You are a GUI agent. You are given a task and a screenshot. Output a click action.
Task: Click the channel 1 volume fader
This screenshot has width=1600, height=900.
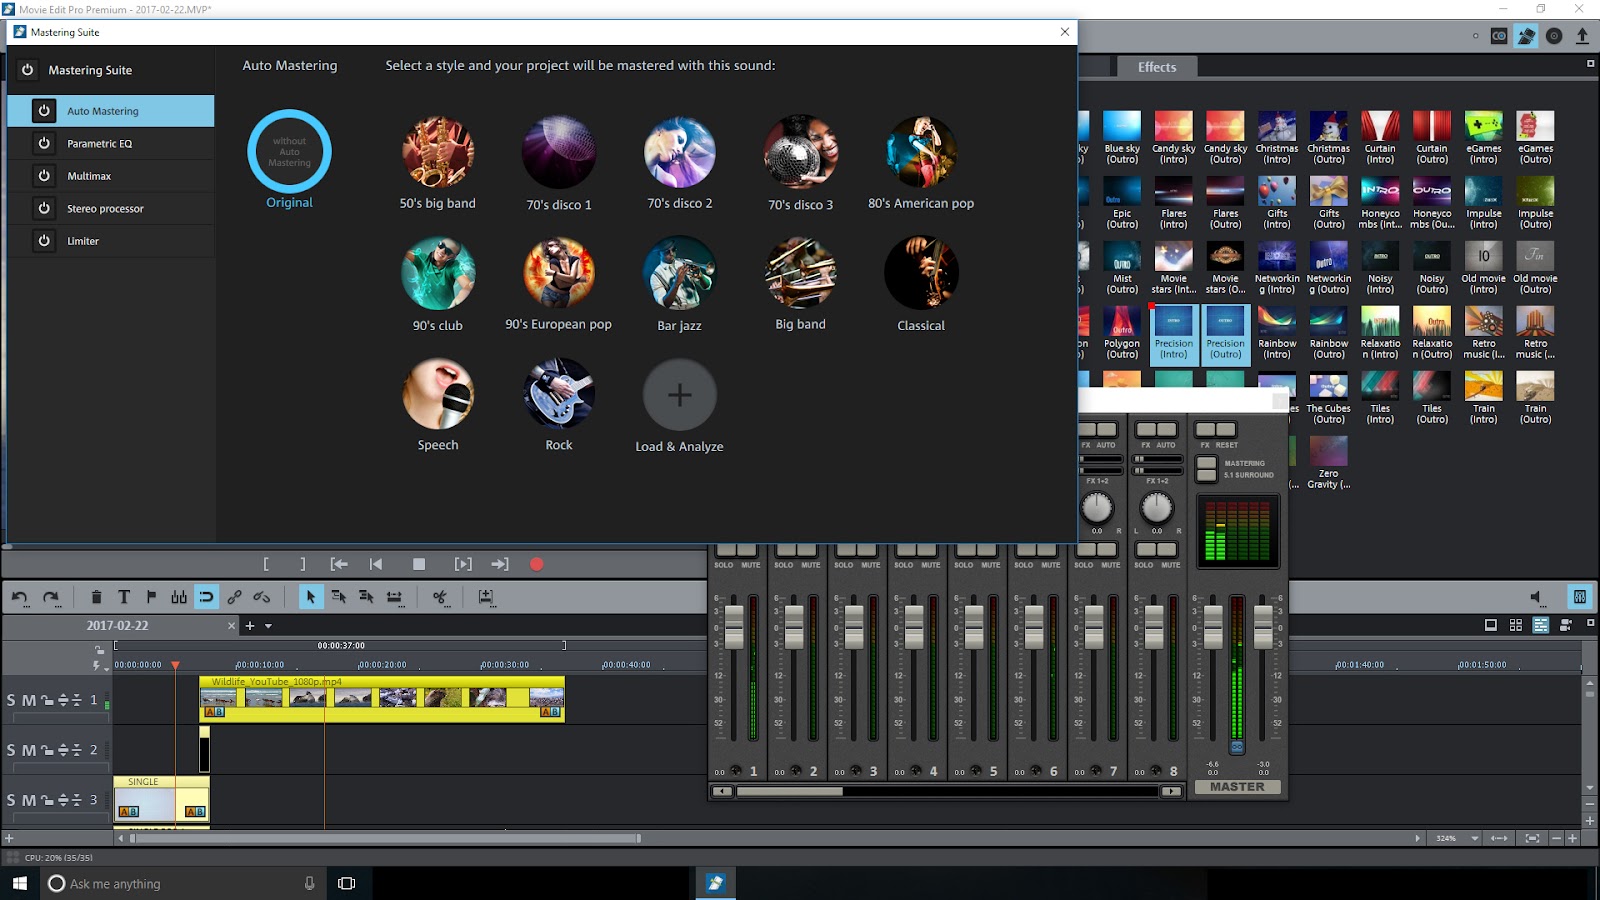(x=734, y=627)
